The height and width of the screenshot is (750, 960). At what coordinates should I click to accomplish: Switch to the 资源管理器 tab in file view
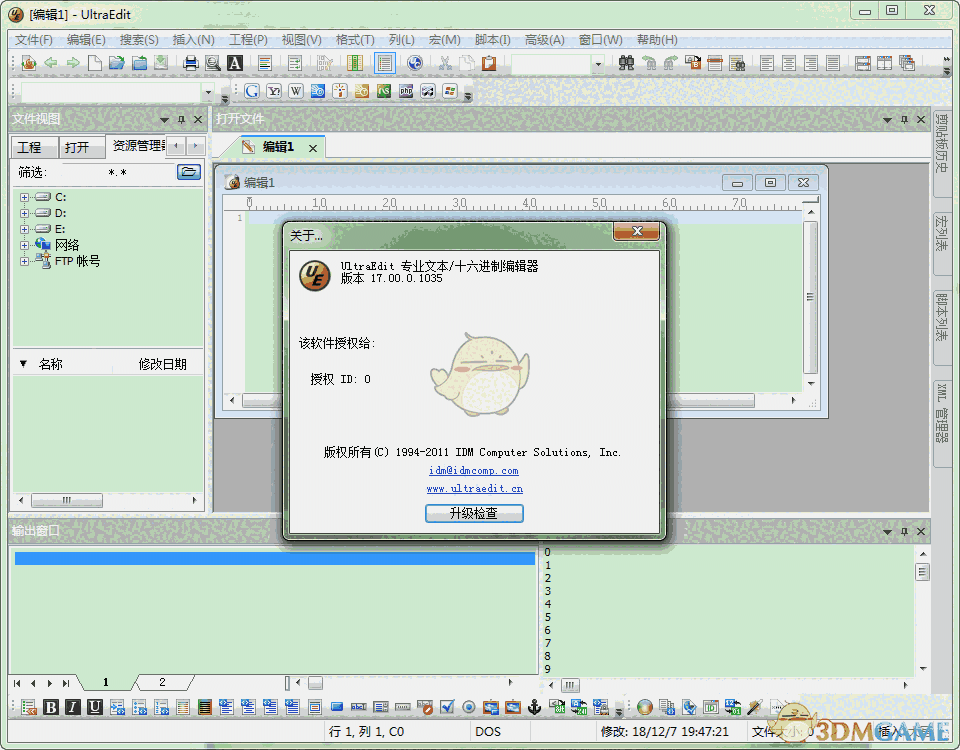pos(141,147)
